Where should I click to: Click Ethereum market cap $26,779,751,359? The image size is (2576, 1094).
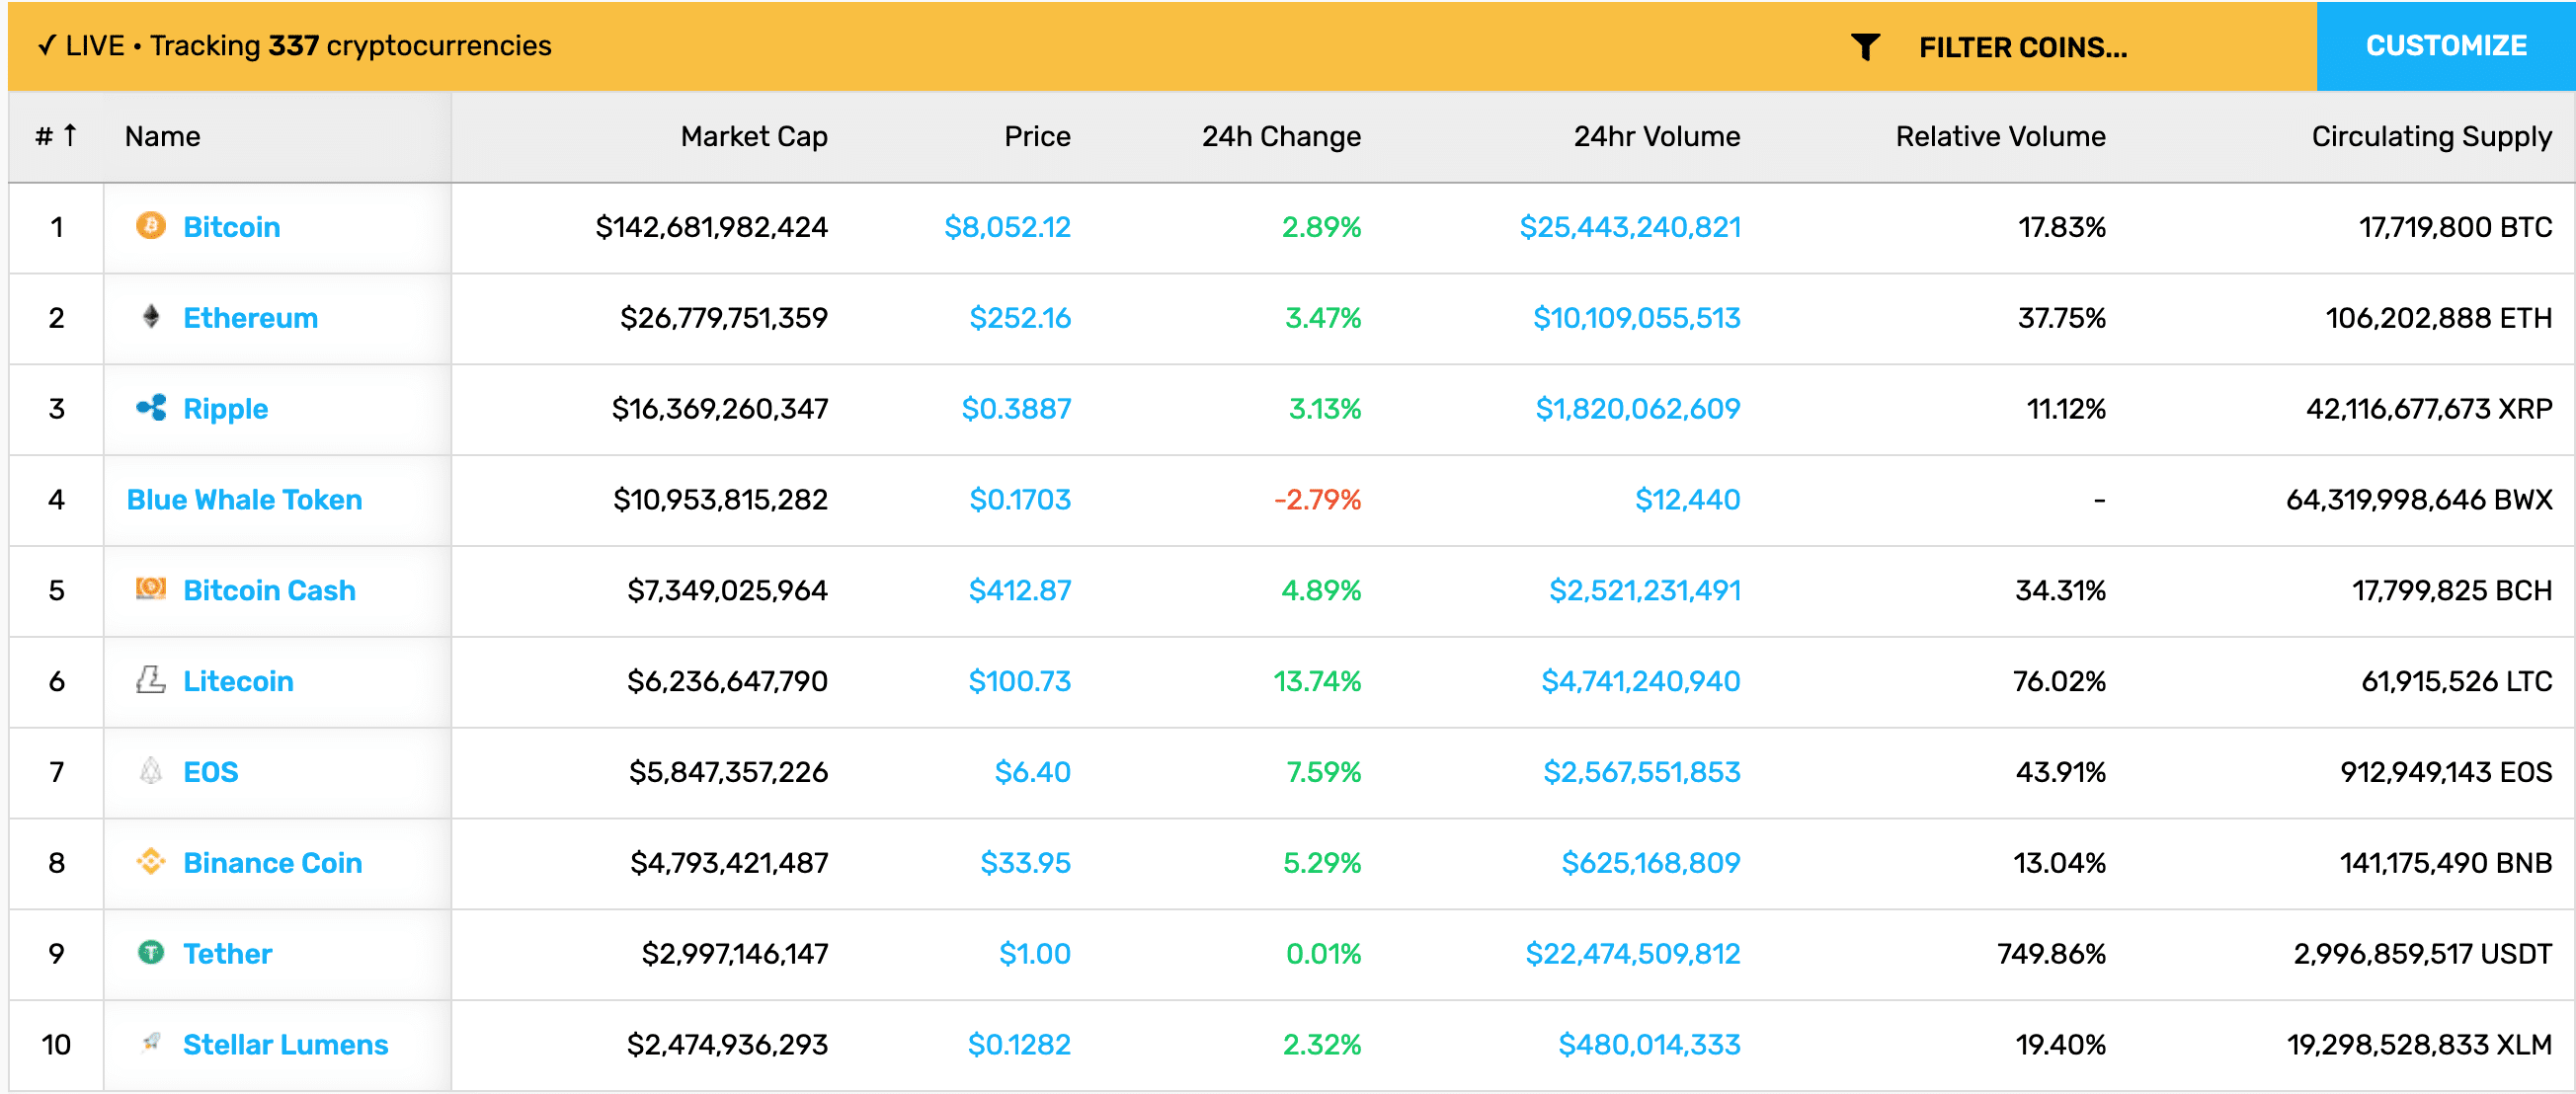pos(724,318)
